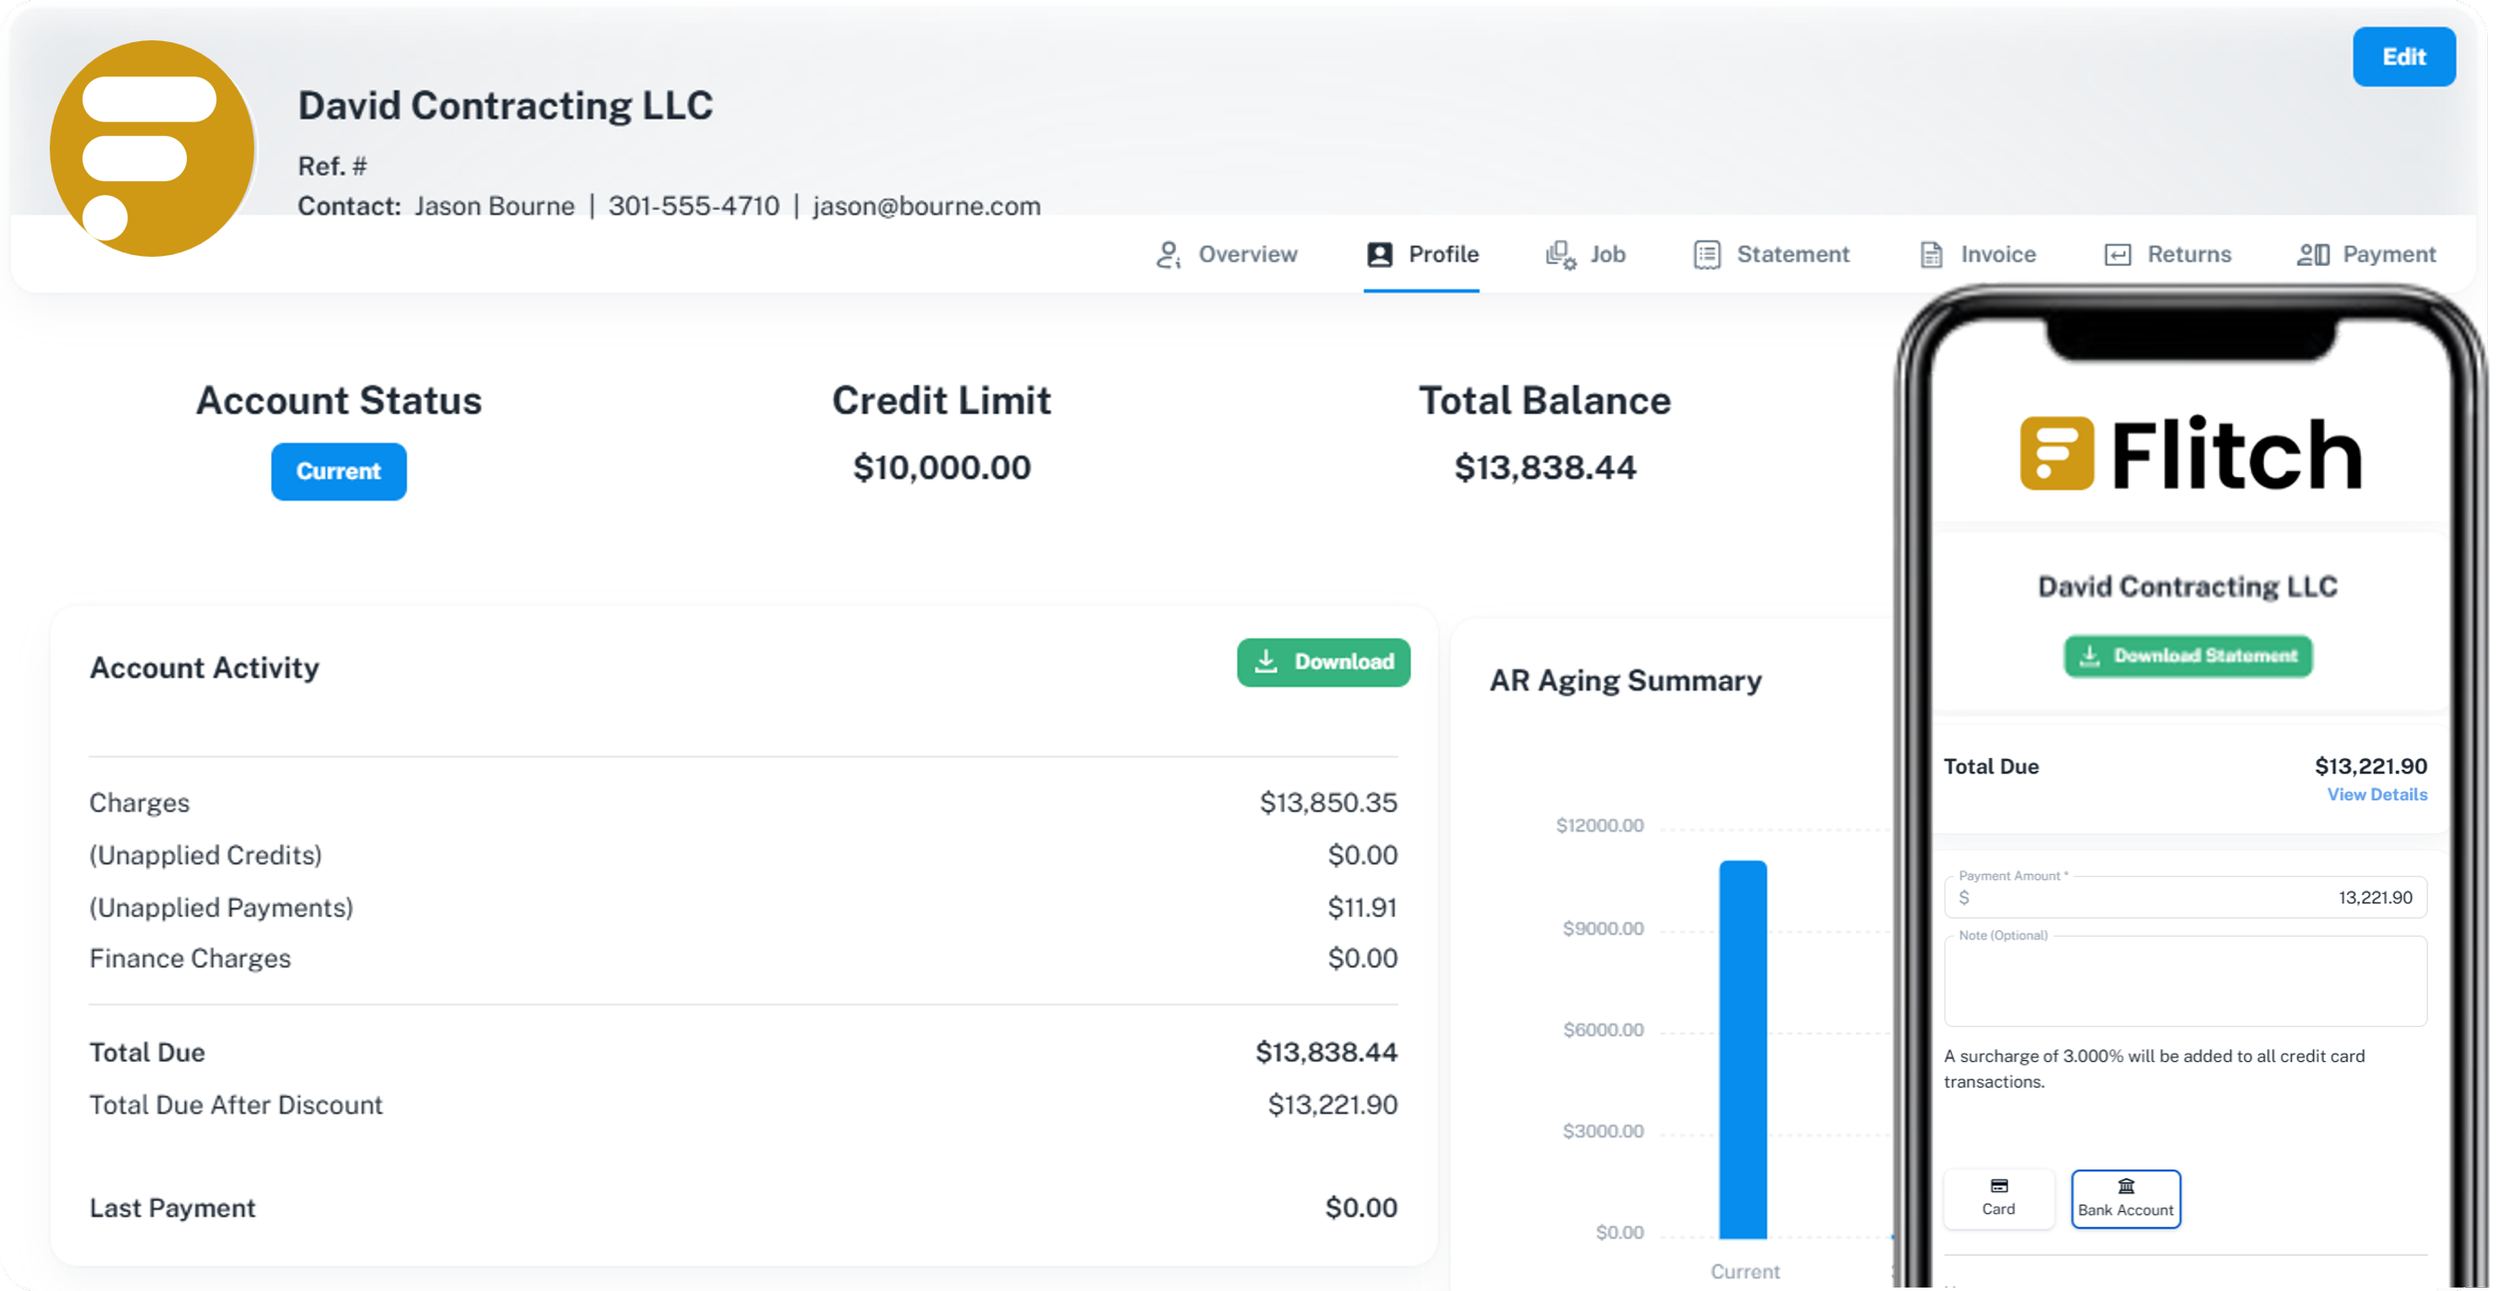Click Download Statement on the phone
2500x1291 pixels.
point(2188,656)
